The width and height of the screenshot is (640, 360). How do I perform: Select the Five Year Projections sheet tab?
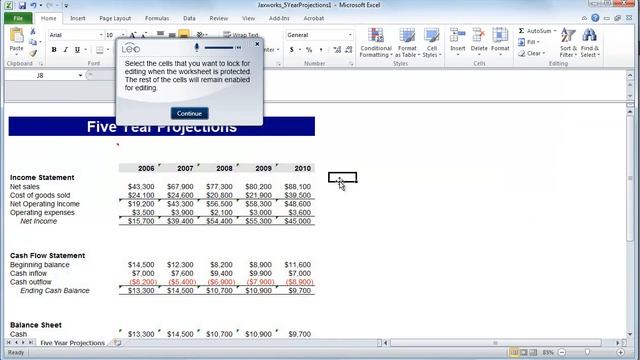72,343
